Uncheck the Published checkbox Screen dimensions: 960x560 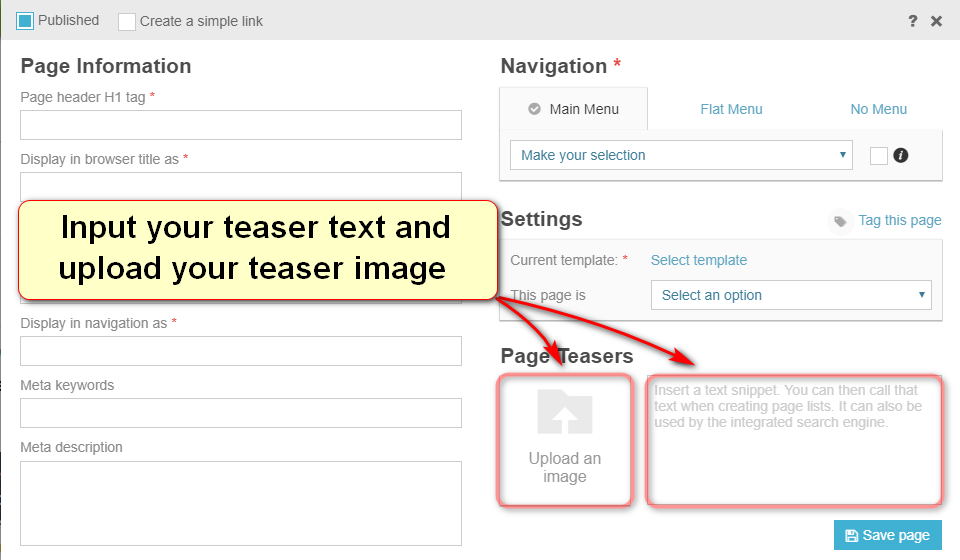[25, 21]
